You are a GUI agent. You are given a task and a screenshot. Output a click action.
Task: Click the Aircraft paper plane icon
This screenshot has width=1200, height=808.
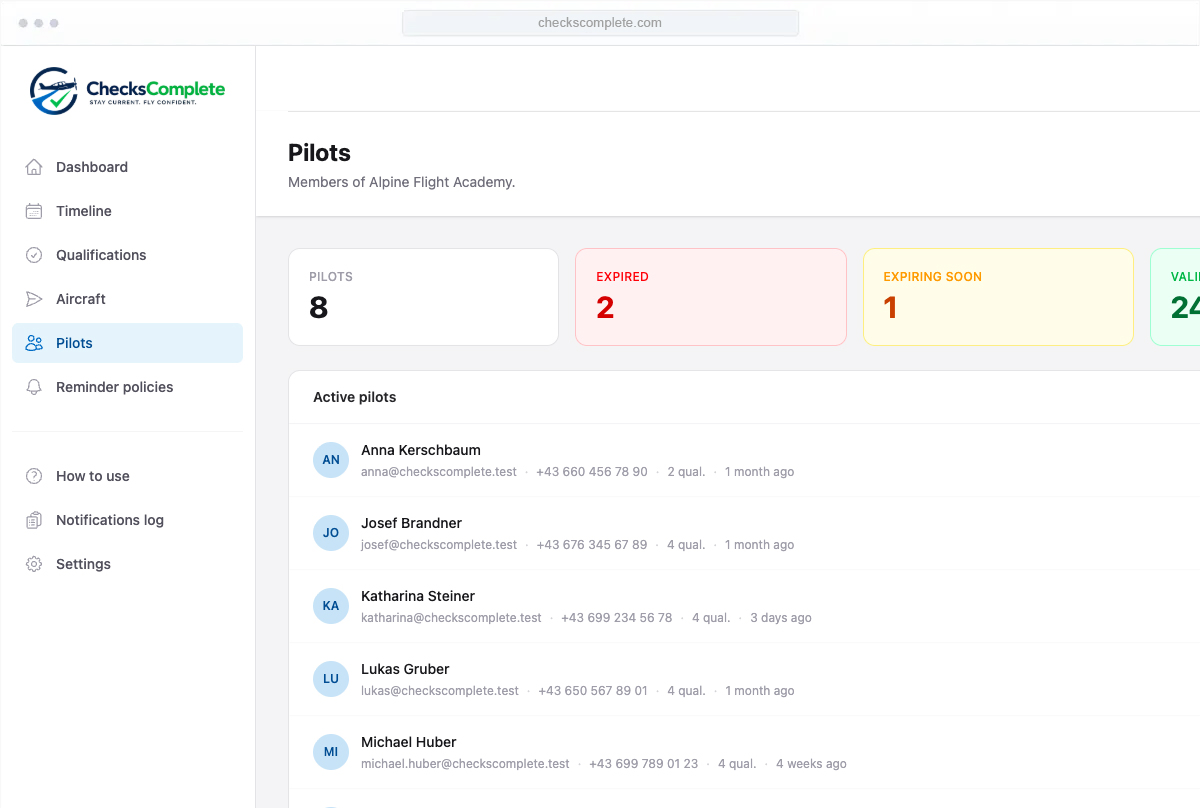click(34, 299)
